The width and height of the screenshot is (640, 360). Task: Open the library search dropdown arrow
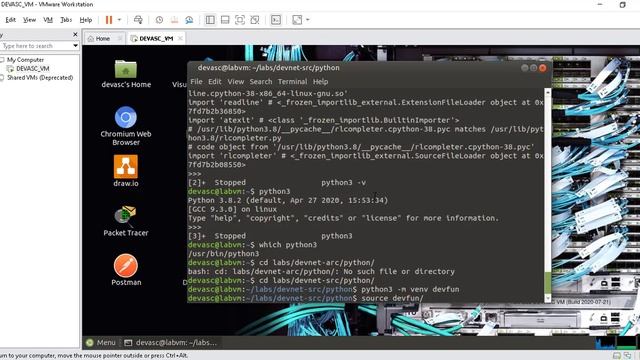pyautogui.click(x=76, y=46)
